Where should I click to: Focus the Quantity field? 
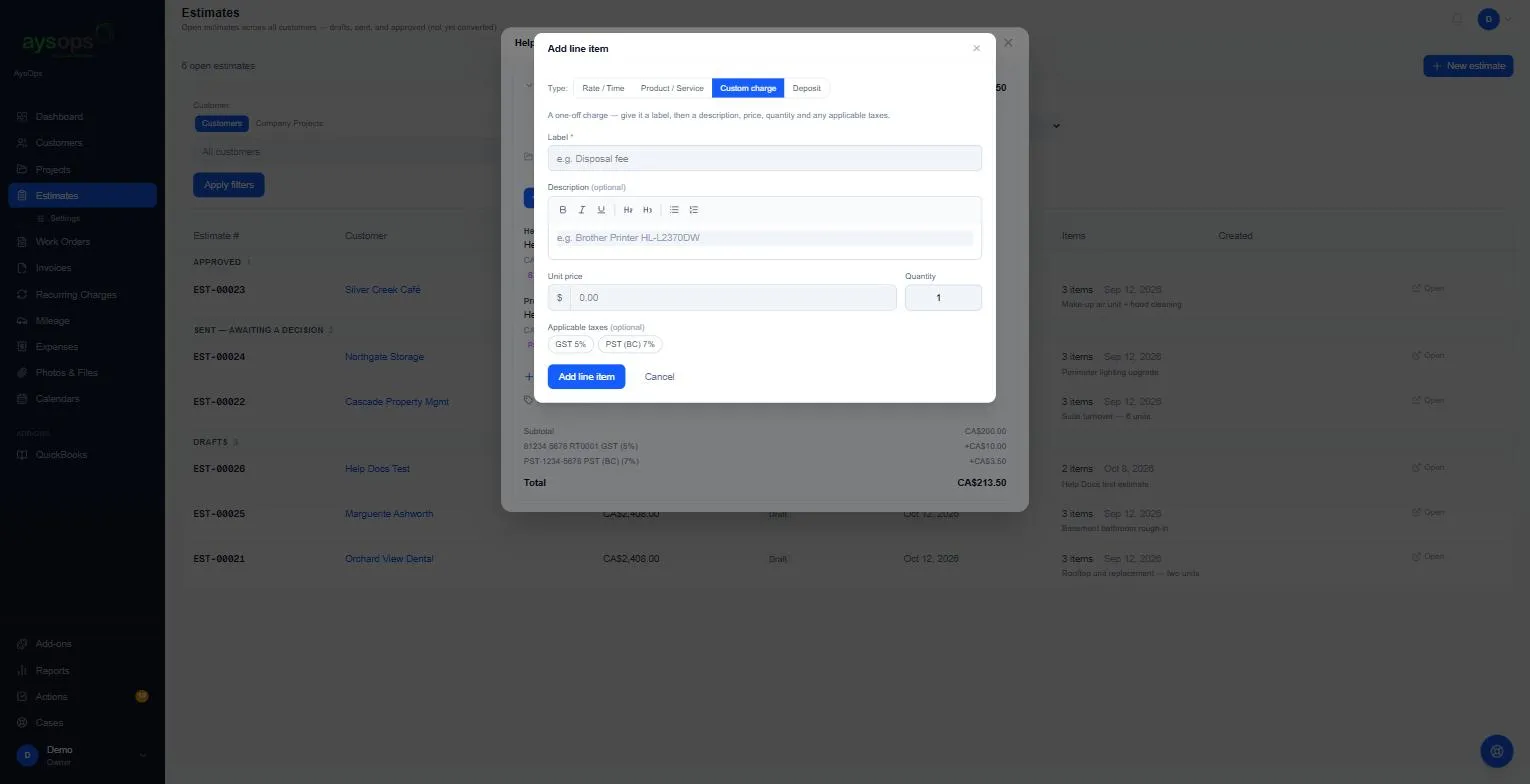943,298
